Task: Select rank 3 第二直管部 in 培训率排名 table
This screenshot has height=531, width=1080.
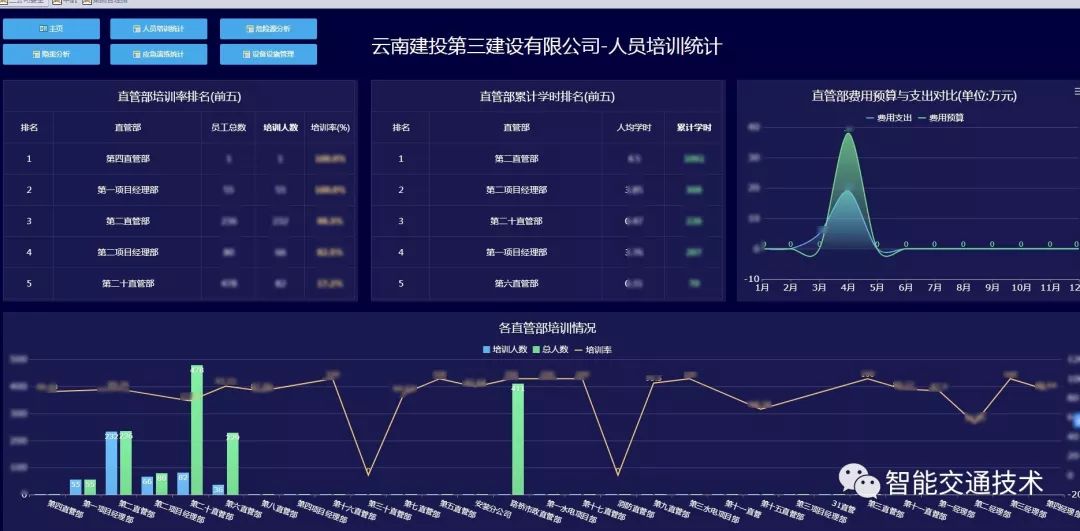Action: click(180, 221)
